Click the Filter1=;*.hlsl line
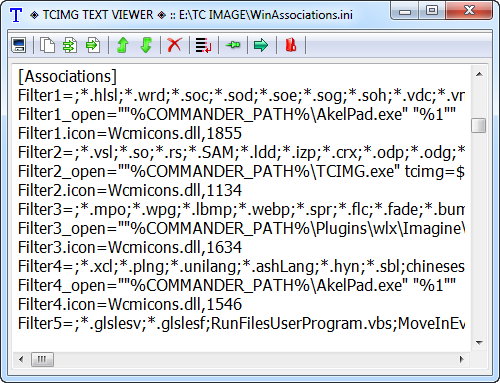 241,96
